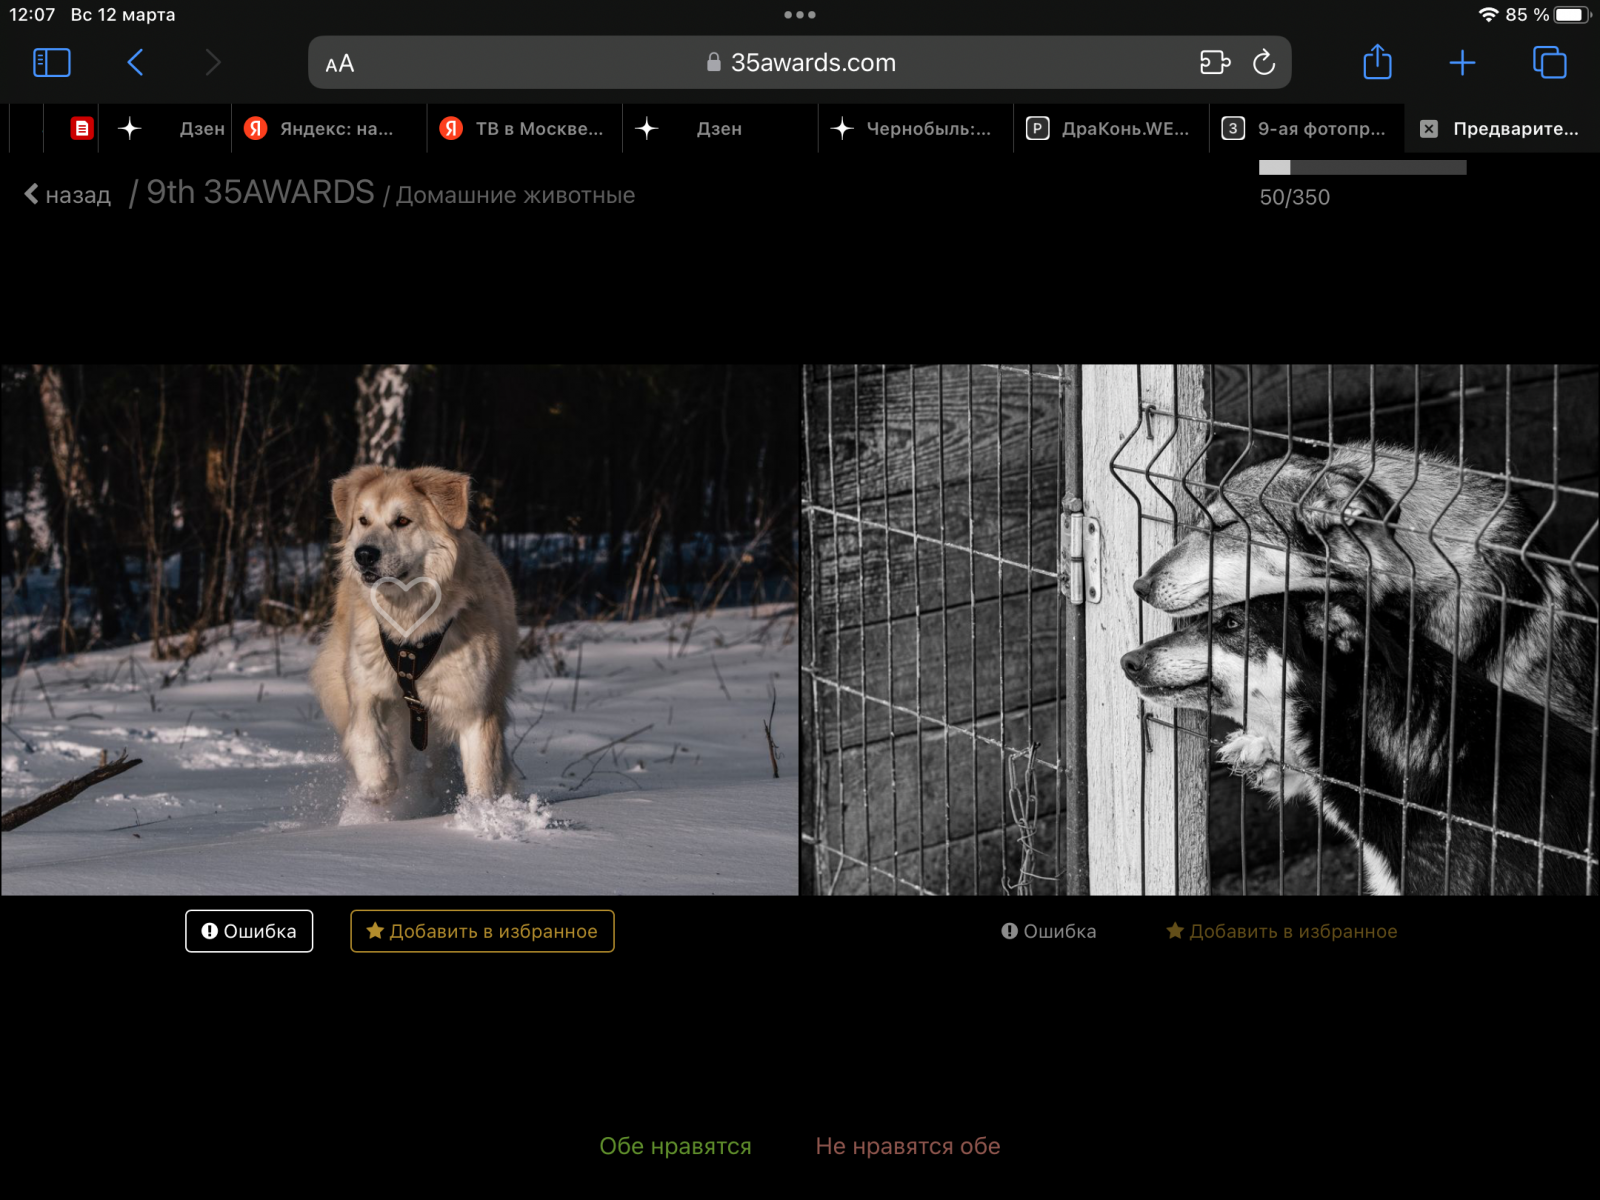Choose Обе нравятся option
Viewport: 1600px width, 1200px height.
[x=675, y=1146]
